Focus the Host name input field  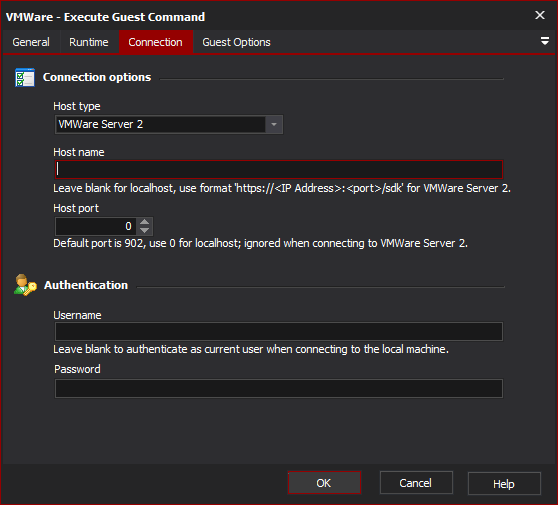click(x=279, y=169)
